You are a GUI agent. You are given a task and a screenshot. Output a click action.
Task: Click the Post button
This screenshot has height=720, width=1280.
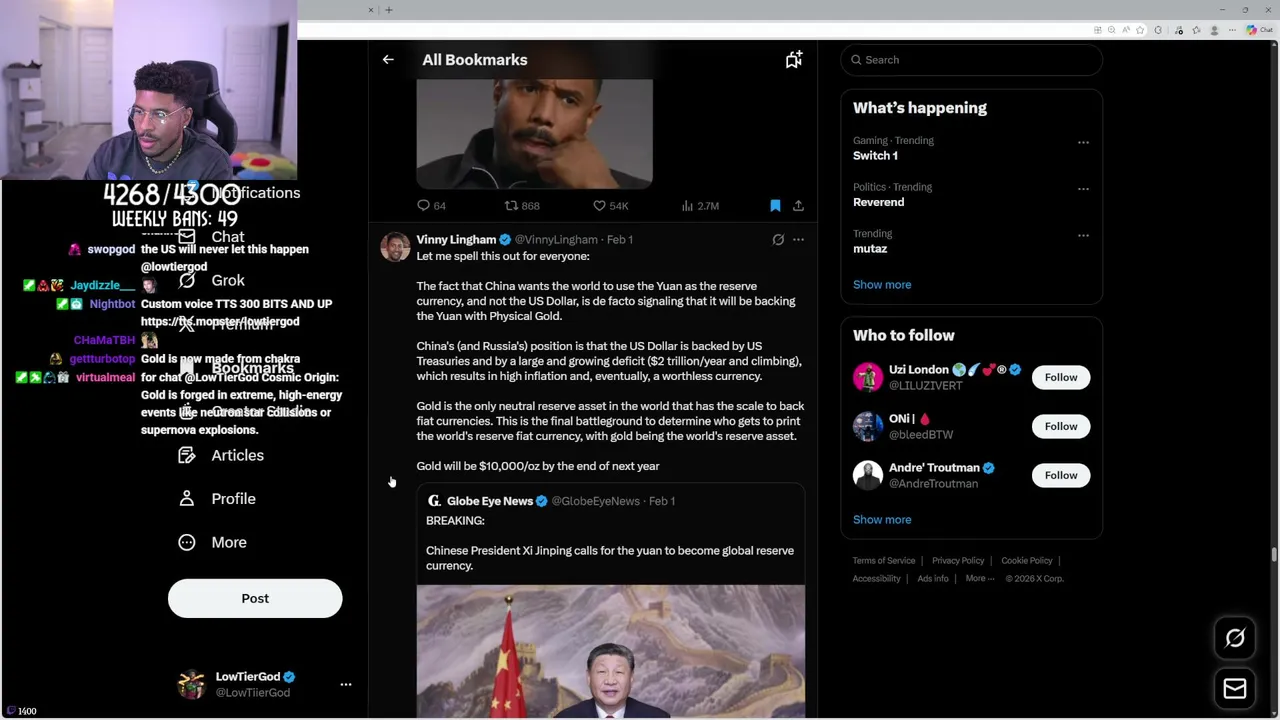(255, 599)
